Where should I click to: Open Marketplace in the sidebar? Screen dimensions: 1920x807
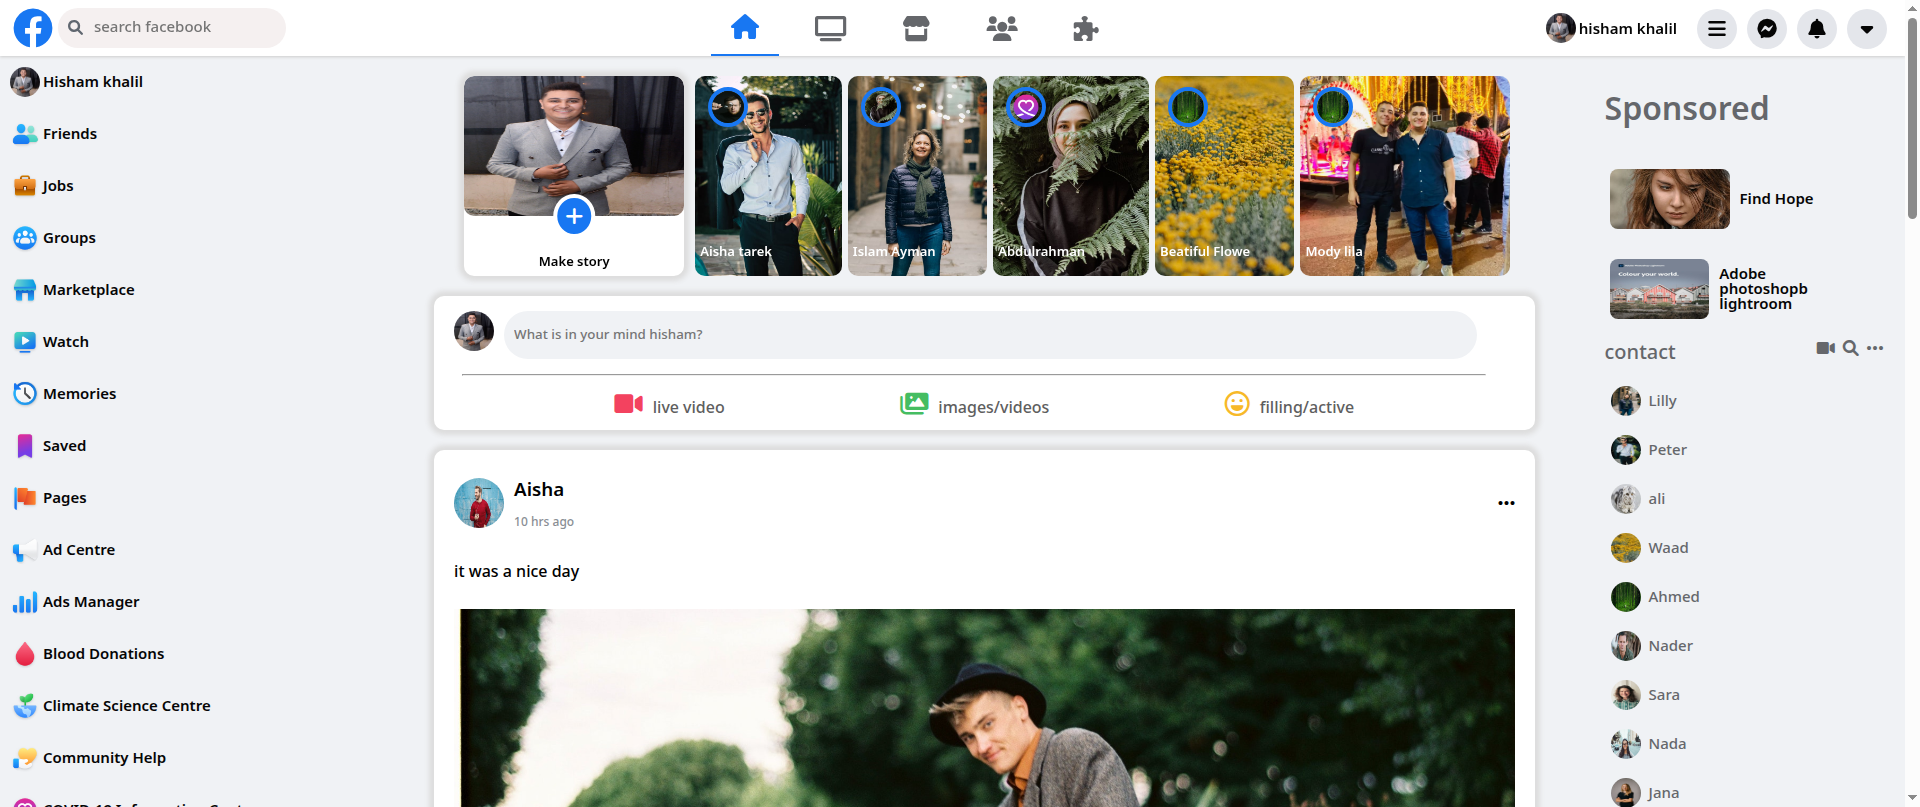pyautogui.click(x=73, y=290)
